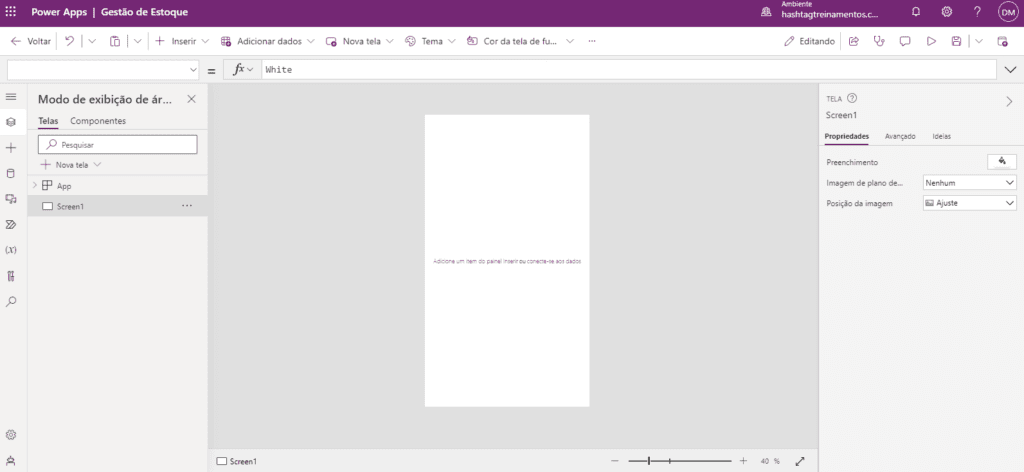
Task: Click the environment icon in header
Action: click(x=766, y=12)
